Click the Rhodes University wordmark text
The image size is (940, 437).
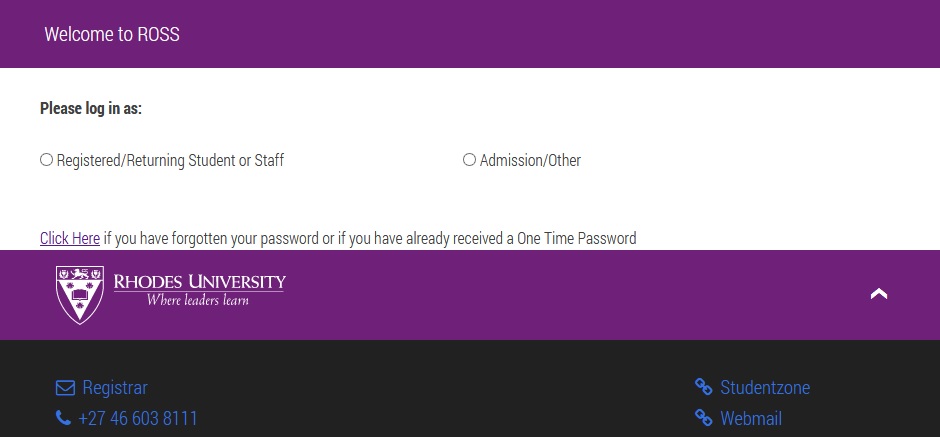click(x=200, y=281)
